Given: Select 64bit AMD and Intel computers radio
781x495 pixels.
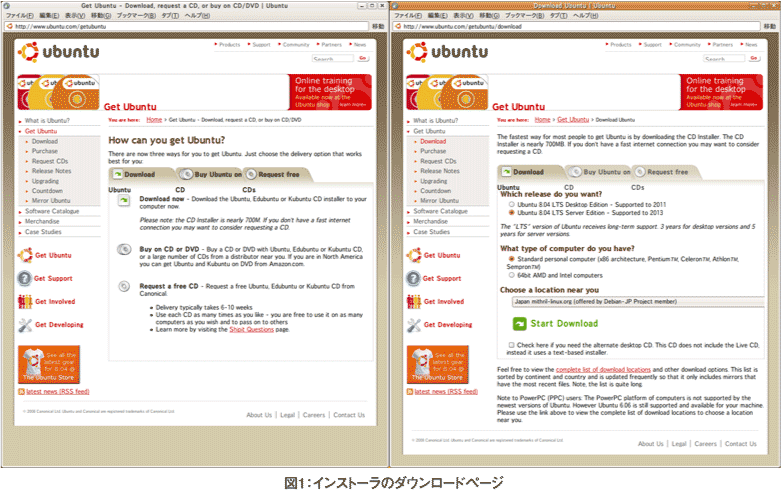Looking at the screenshot, I should 512,275.
